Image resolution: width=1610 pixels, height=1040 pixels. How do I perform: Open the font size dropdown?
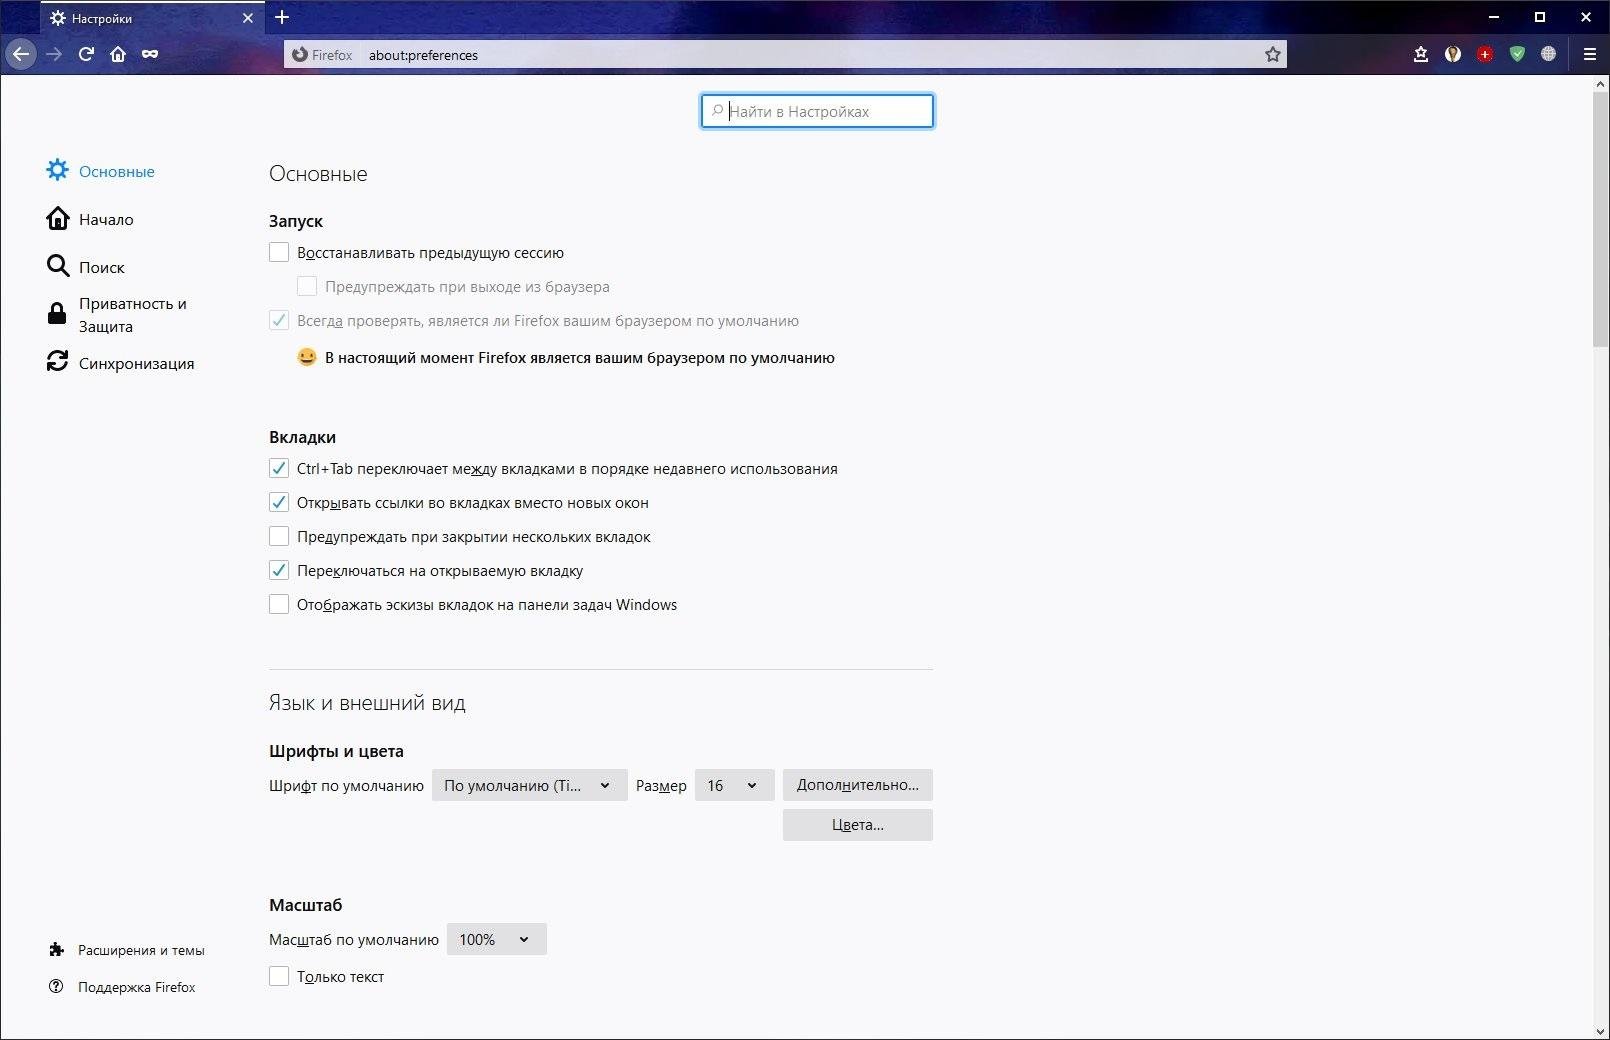pyautogui.click(x=733, y=786)
